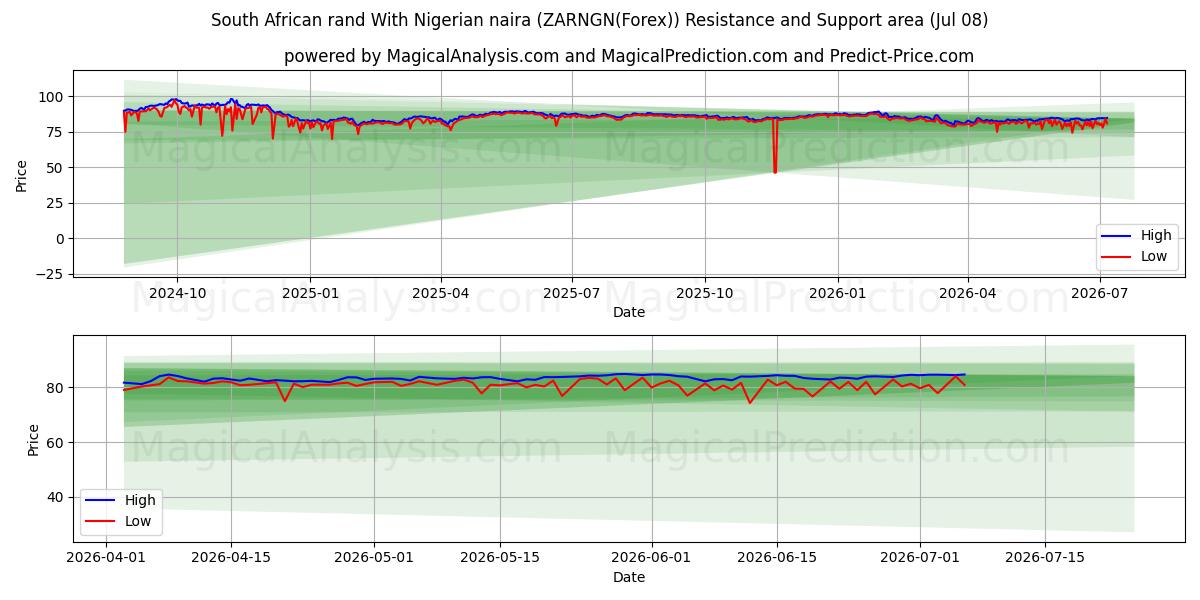Image resolution: width=1200 pixels, height=600 pixels.
Task: Click 'Low' in the bottom chart legend
Action: [x=138, y=521]
